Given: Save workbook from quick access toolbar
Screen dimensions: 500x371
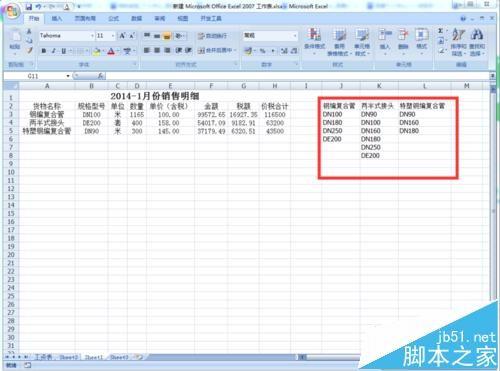Looking at the screenshot, I should click(x=29, y=6).
